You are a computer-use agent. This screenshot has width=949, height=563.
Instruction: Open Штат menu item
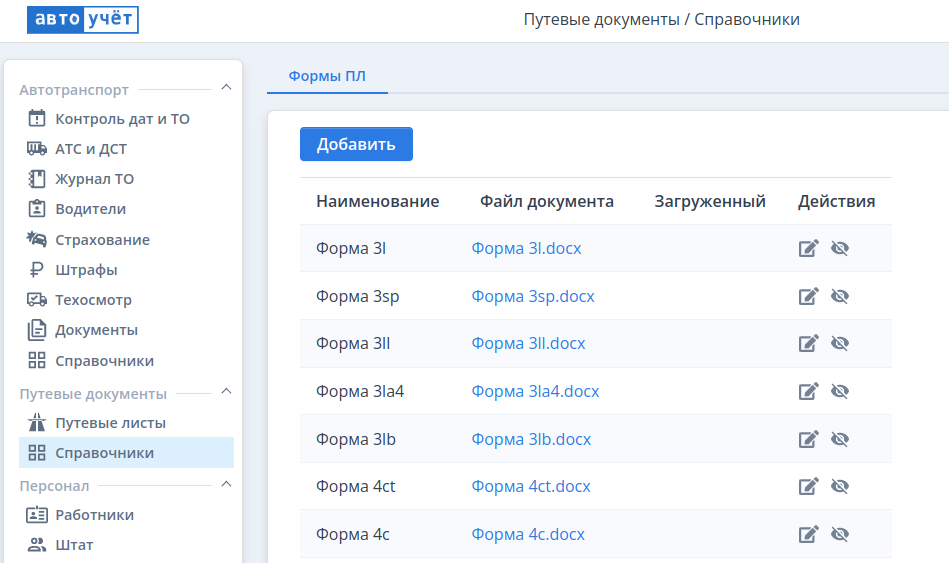[x=74, y=545]
